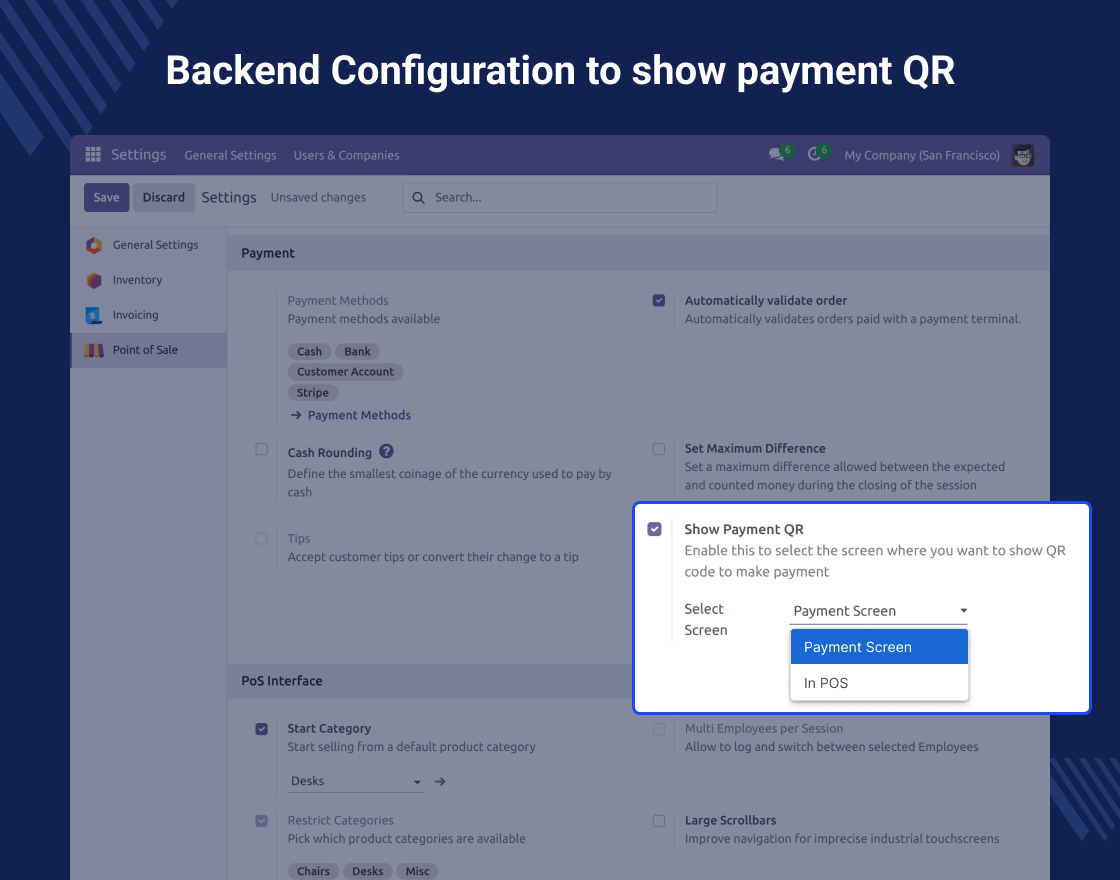Toggle Automatically validate order checkbox

coord(659,301)
